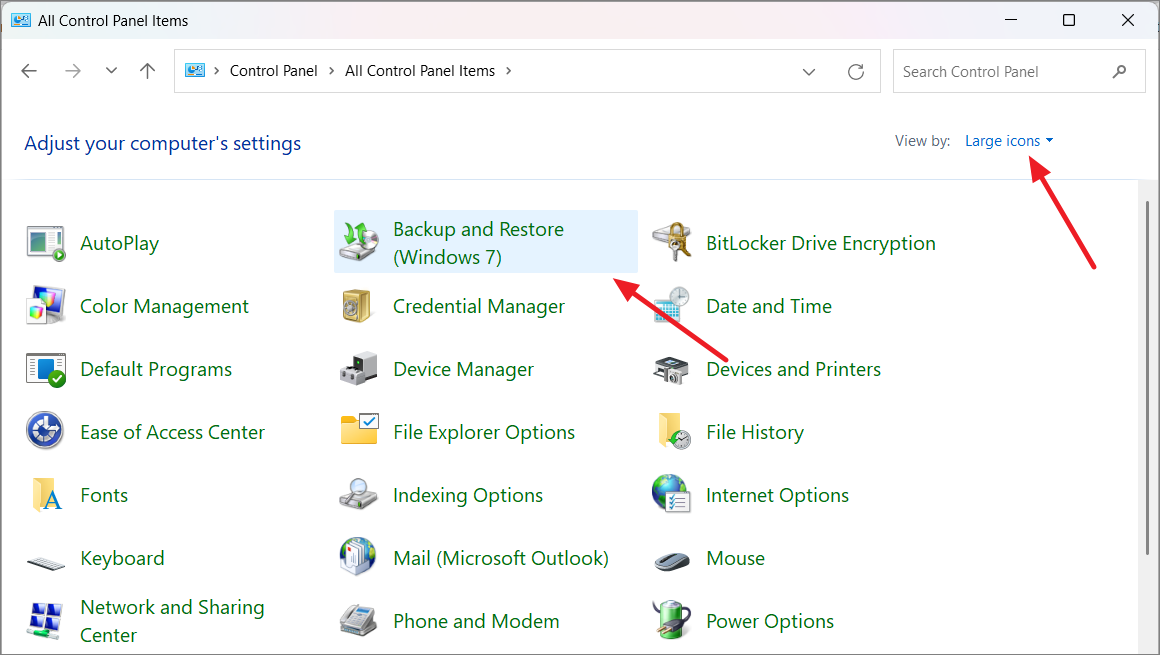Open Default Programs link
Viewport: 1160px width, 655px height.
coord(156,369)
